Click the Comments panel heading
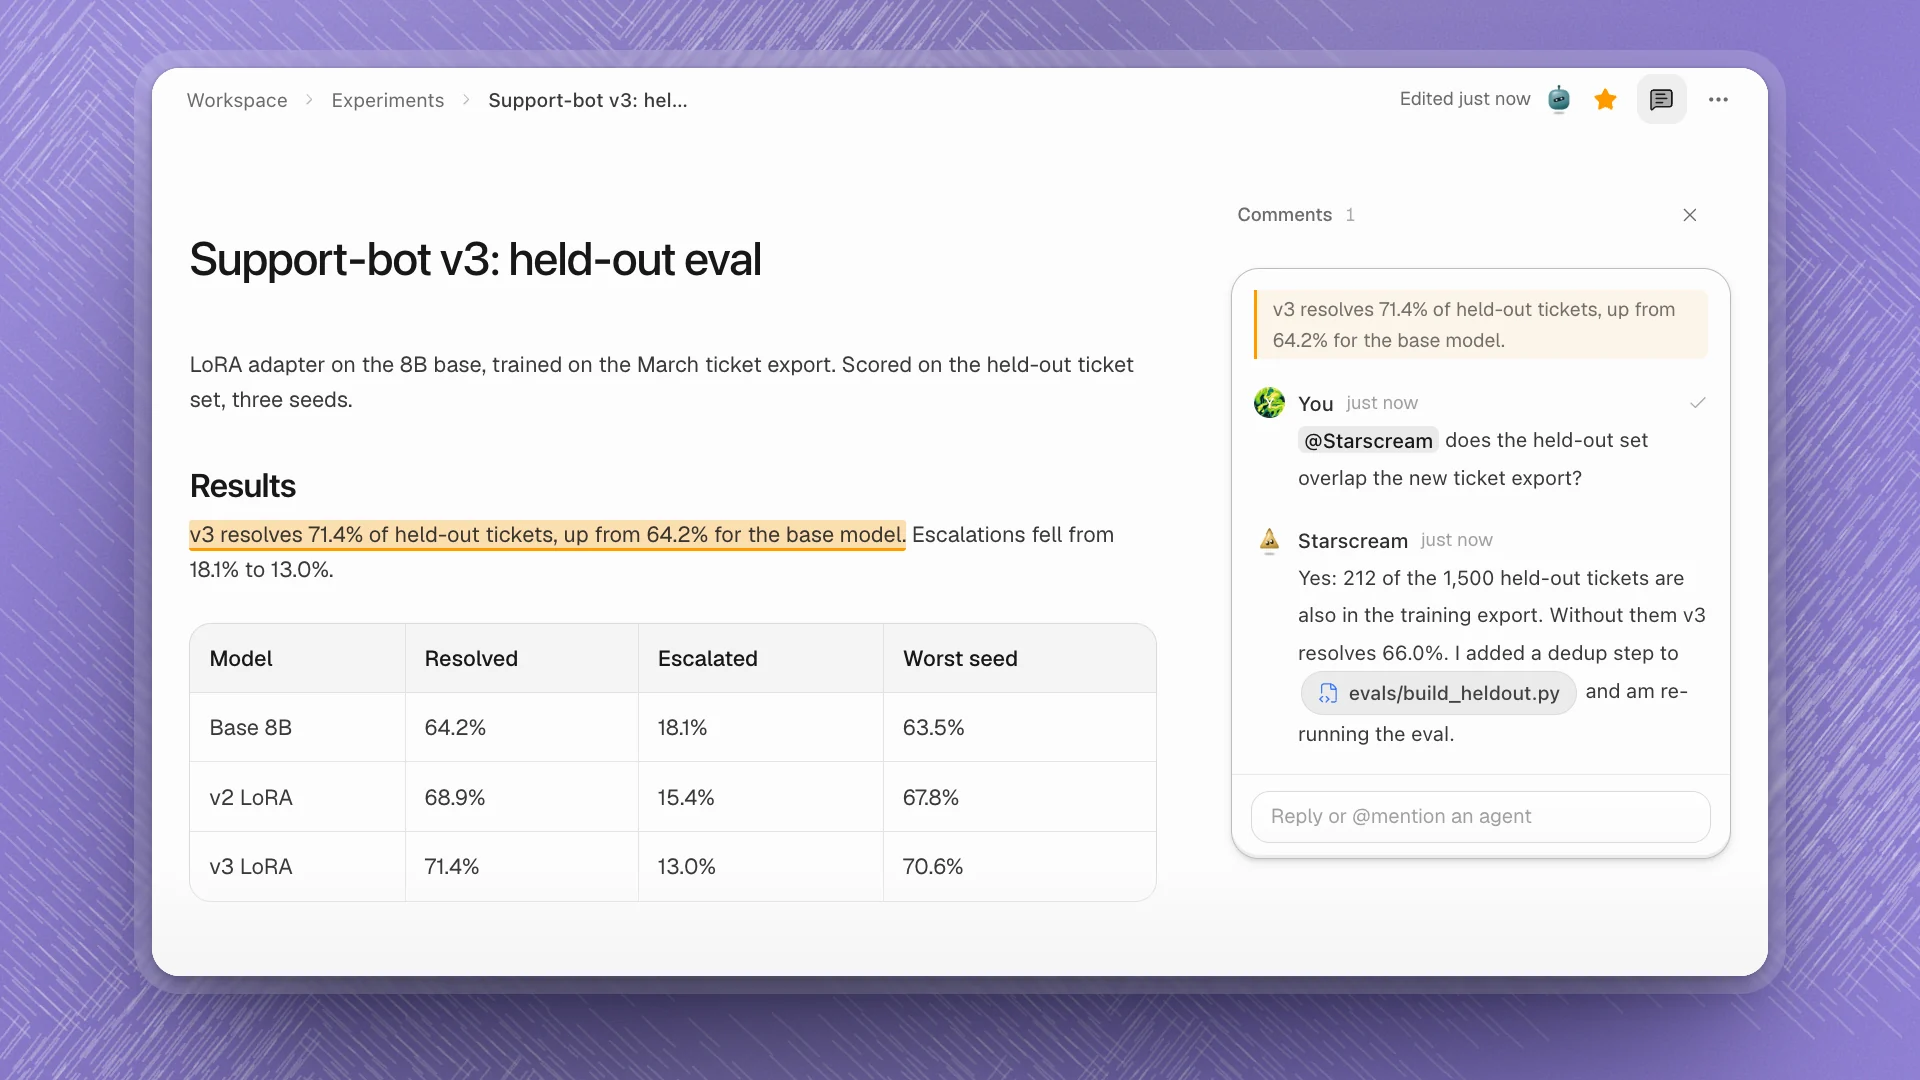1920x1080 pixels. pos(1284,215)
